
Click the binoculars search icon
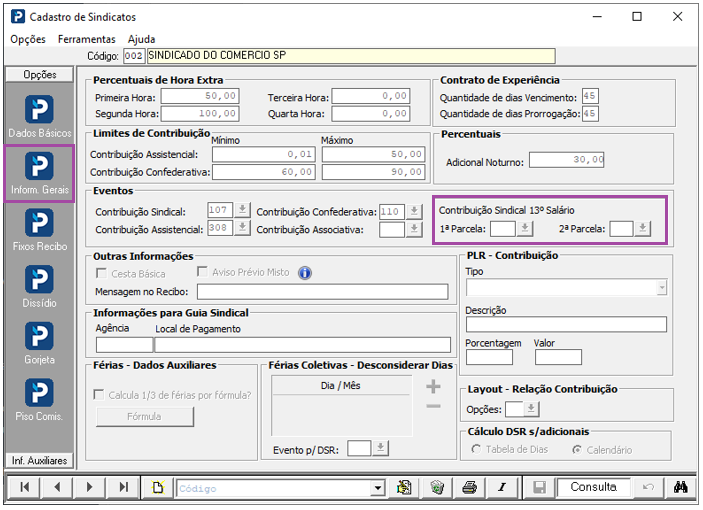pyautogui.click(x=680, y=487)
